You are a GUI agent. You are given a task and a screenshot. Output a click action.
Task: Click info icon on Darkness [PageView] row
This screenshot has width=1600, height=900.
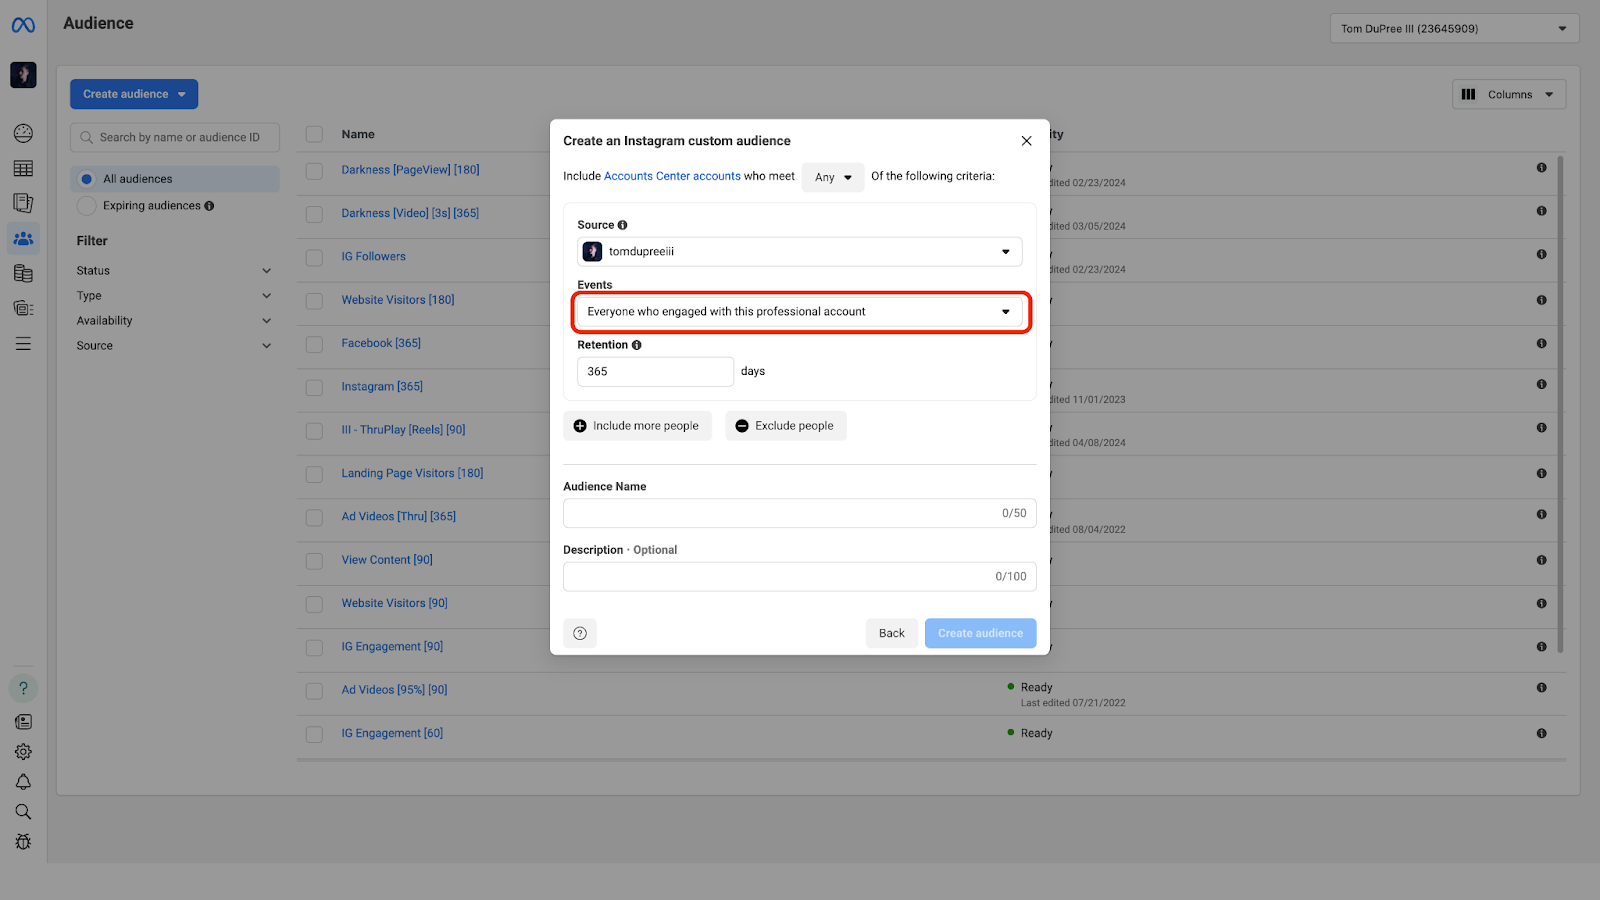click(x=1541, y=168)
